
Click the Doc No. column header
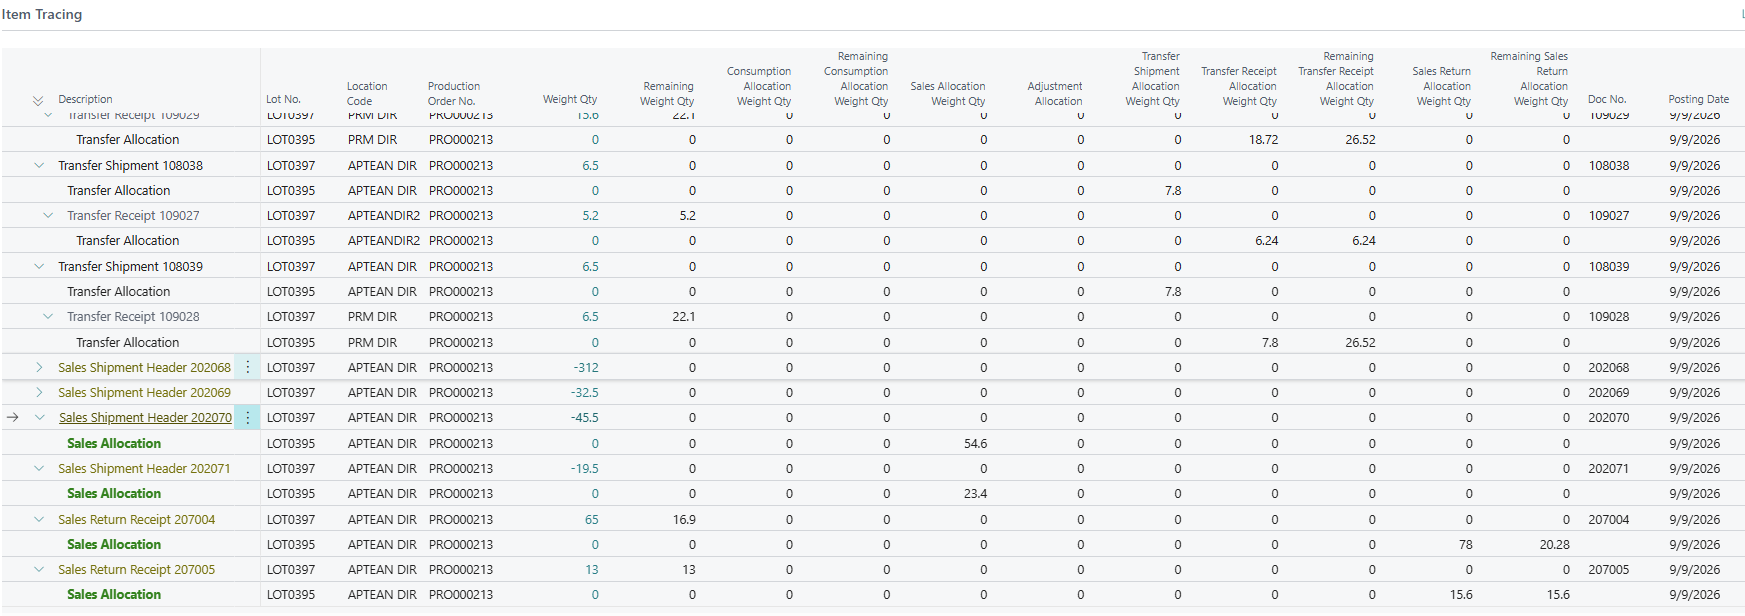click(1607, 99)
